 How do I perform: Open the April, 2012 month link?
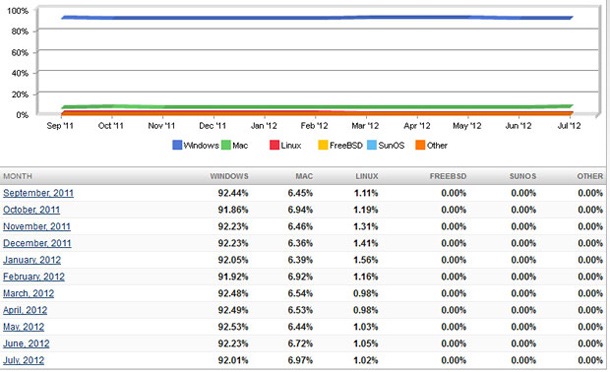(x=25, y=310)
